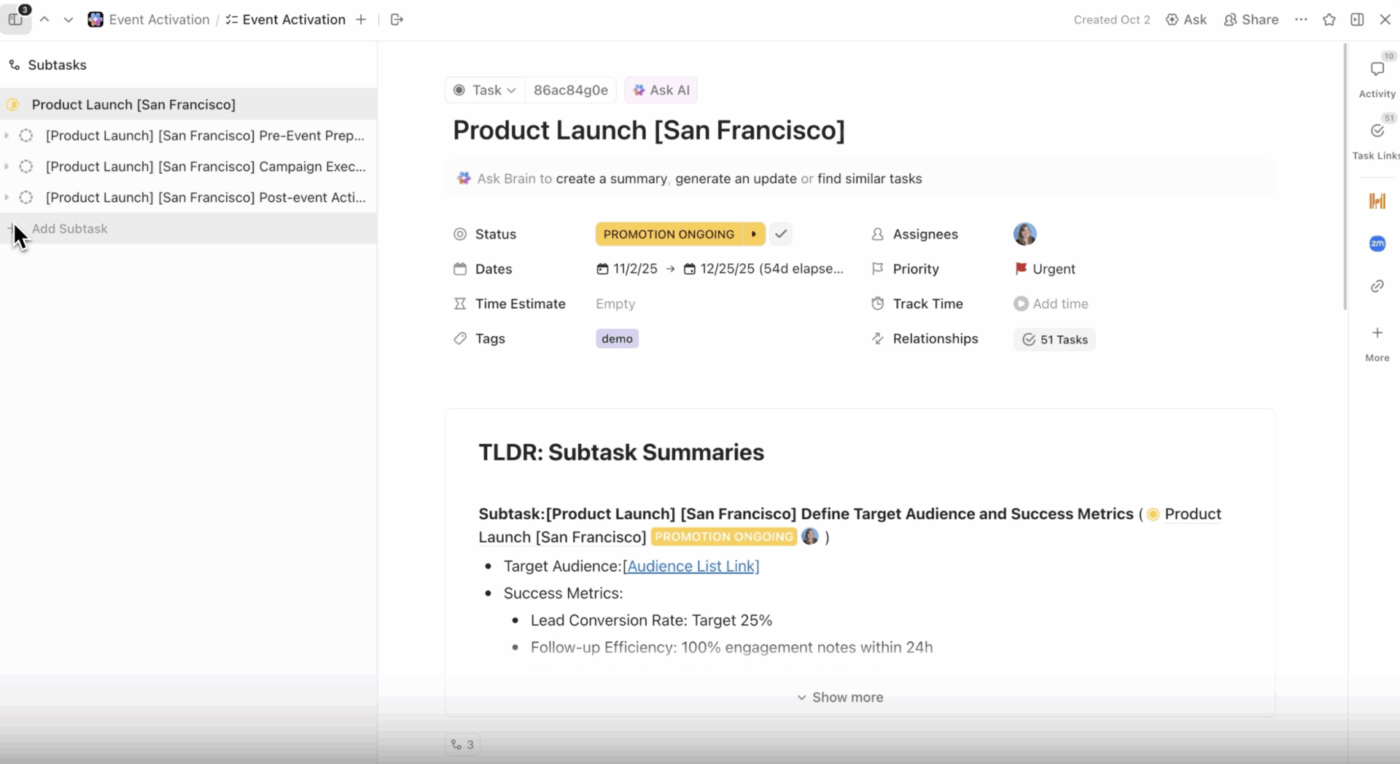
Task: Ask Brain to find similar tasks
Action: [x=870, y=179]
